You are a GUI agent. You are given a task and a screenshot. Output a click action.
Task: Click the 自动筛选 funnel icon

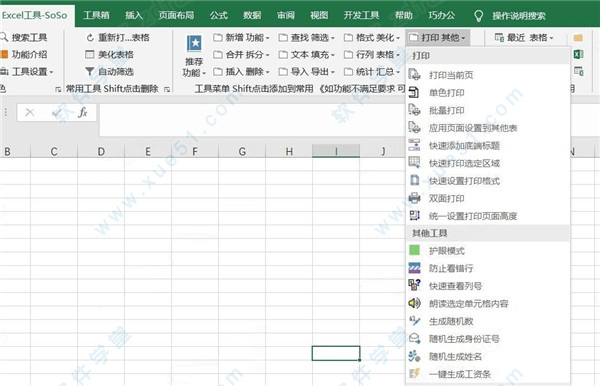tap(89, 72)
